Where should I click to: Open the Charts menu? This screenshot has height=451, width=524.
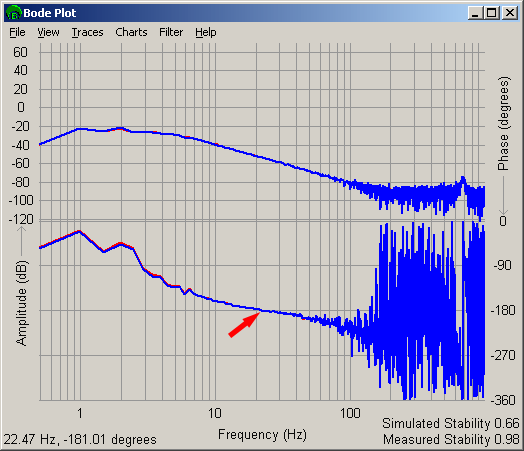pyautogui.click(x=131, y=32)
